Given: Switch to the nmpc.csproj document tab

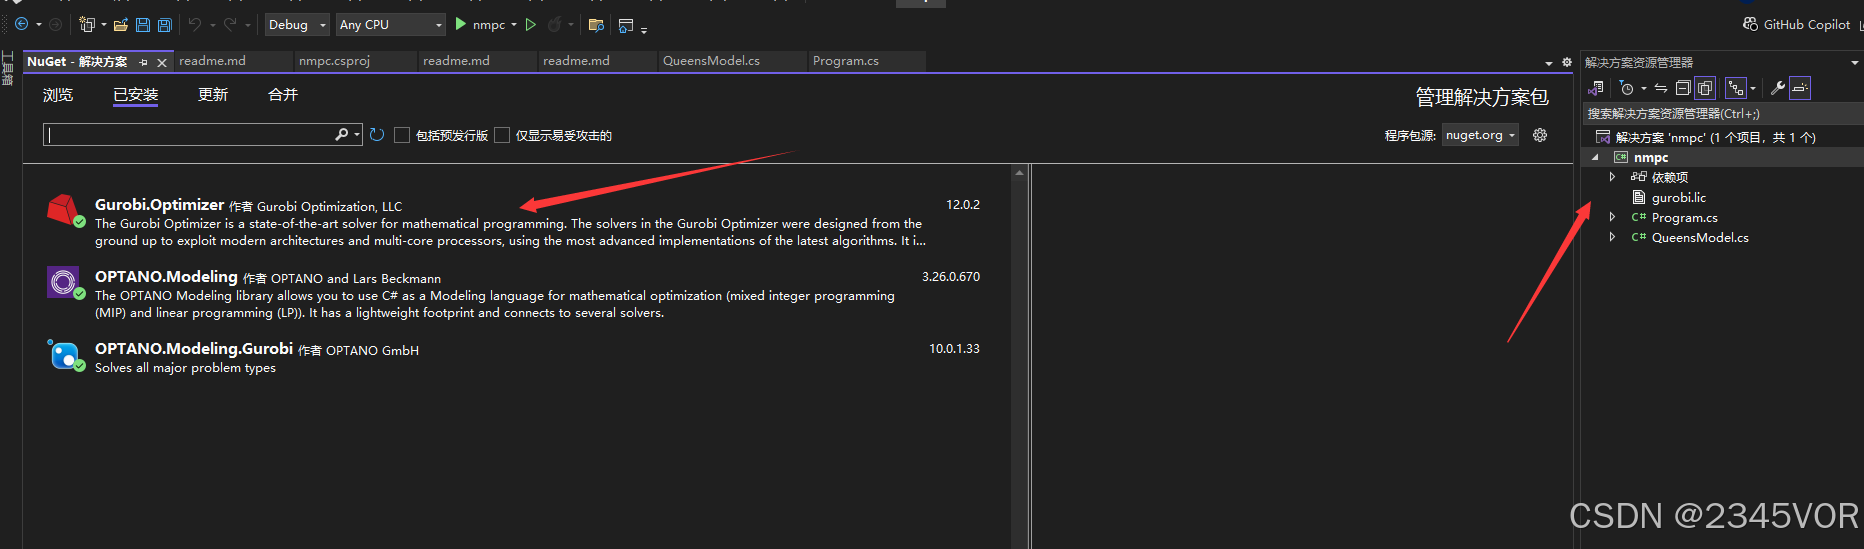Looking at the screenshot, I should pyautogui.click(x=355, y=61).
